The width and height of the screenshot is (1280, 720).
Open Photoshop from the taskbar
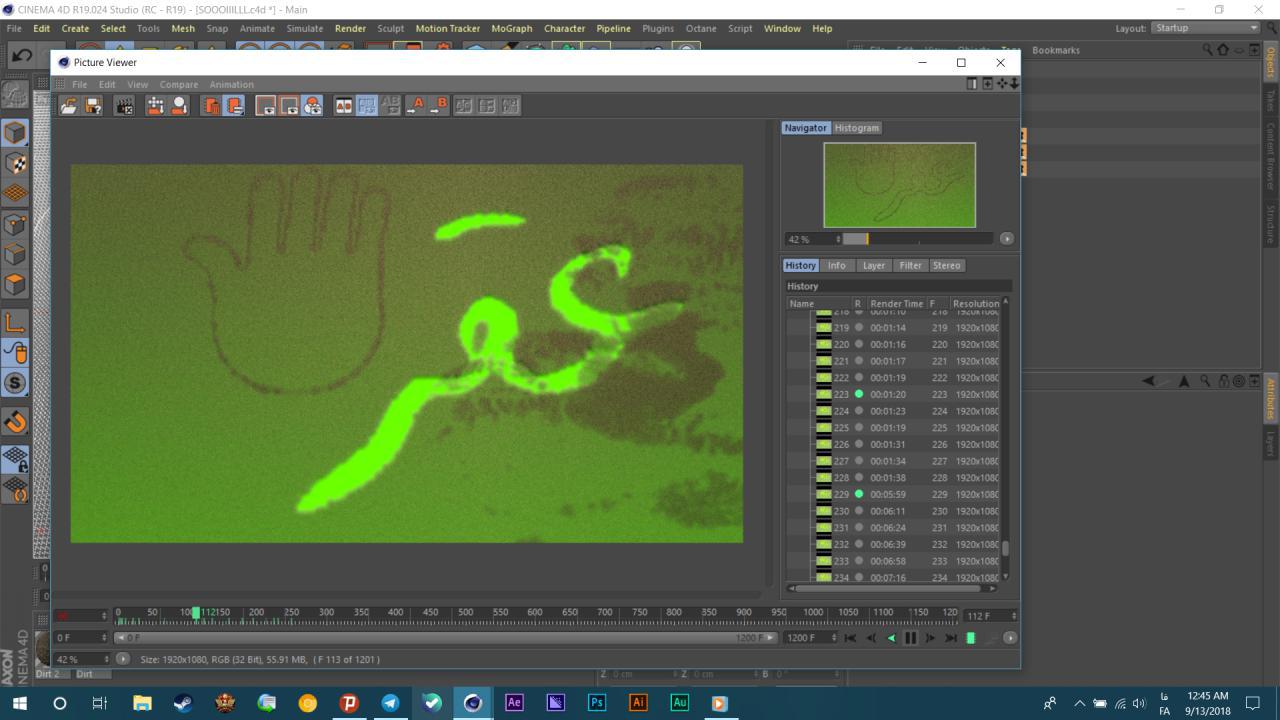pyautogui.click(x=597, y=702)
